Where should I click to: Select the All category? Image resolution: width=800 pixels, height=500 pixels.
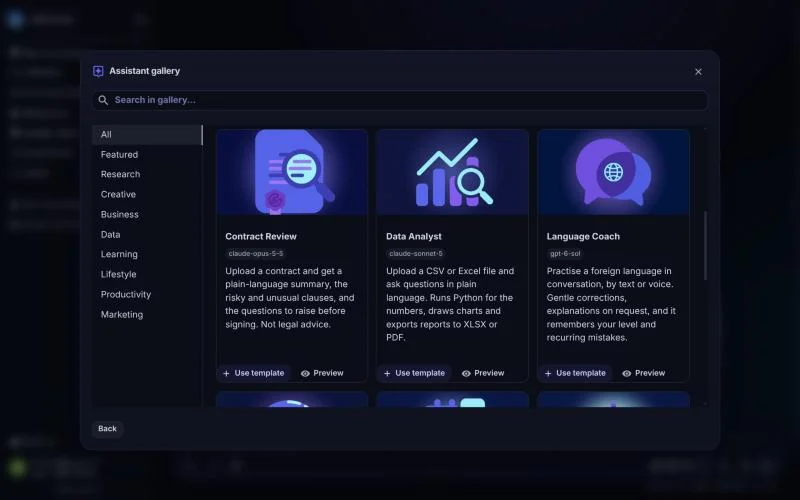(147, 135)
